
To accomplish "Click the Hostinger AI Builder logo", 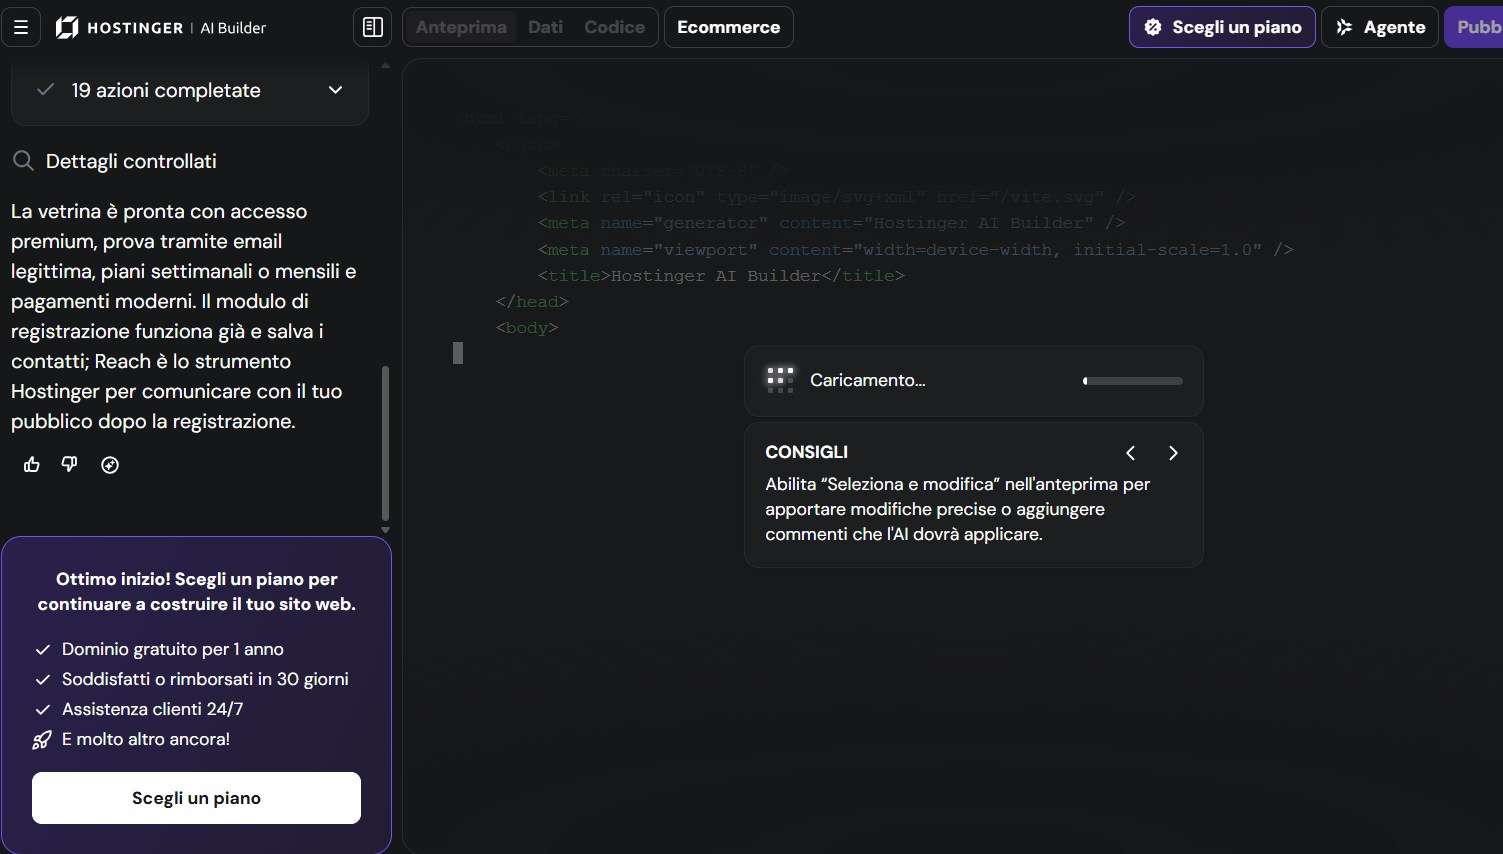I will pyautogui.click(x=161, y=28).
